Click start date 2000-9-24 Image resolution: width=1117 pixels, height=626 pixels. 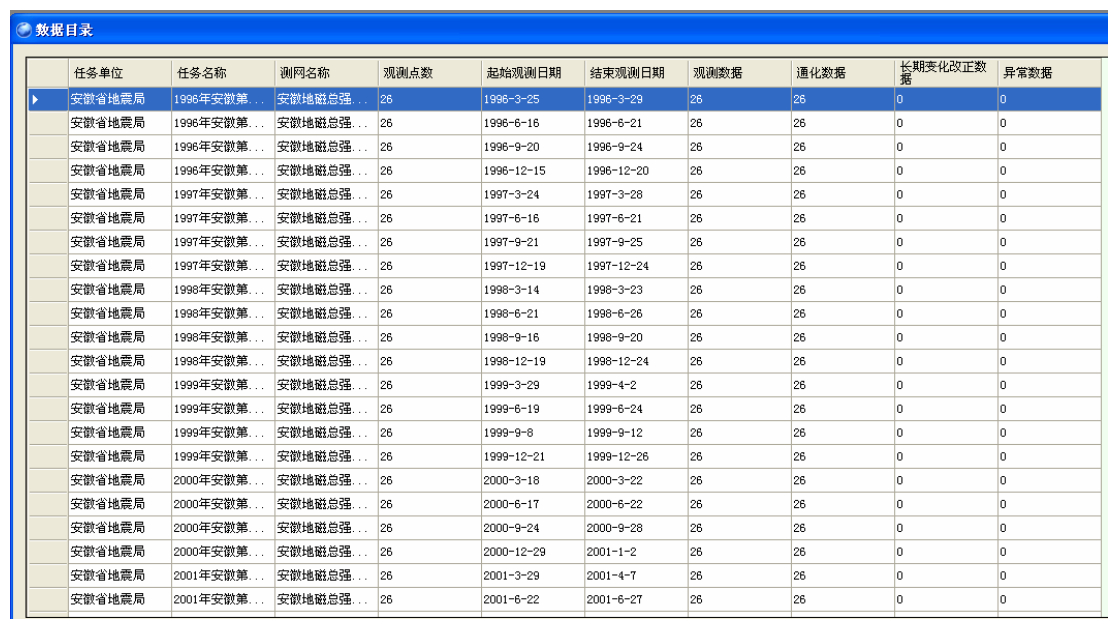coord(533,528)
